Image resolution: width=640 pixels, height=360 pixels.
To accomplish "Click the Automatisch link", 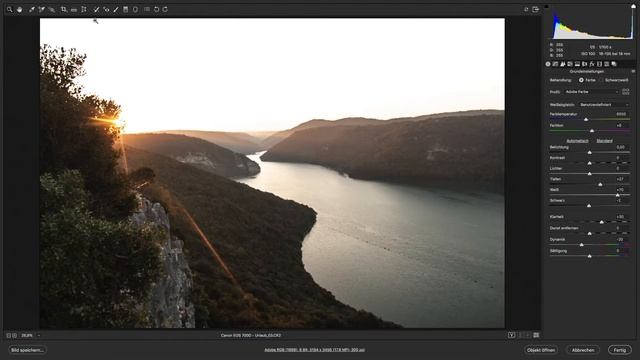I will point(578,141).
